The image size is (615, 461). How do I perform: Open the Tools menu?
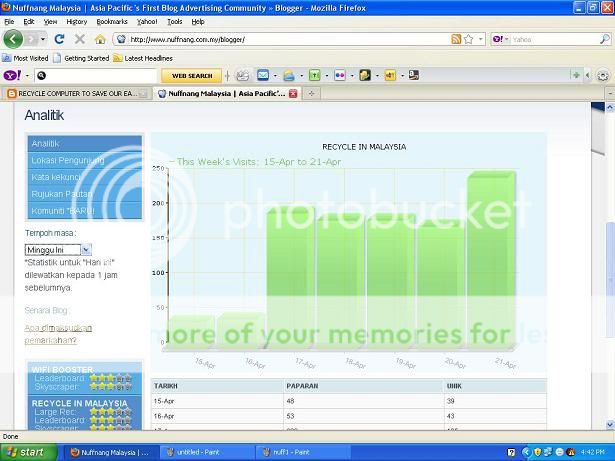click(175, 22)
